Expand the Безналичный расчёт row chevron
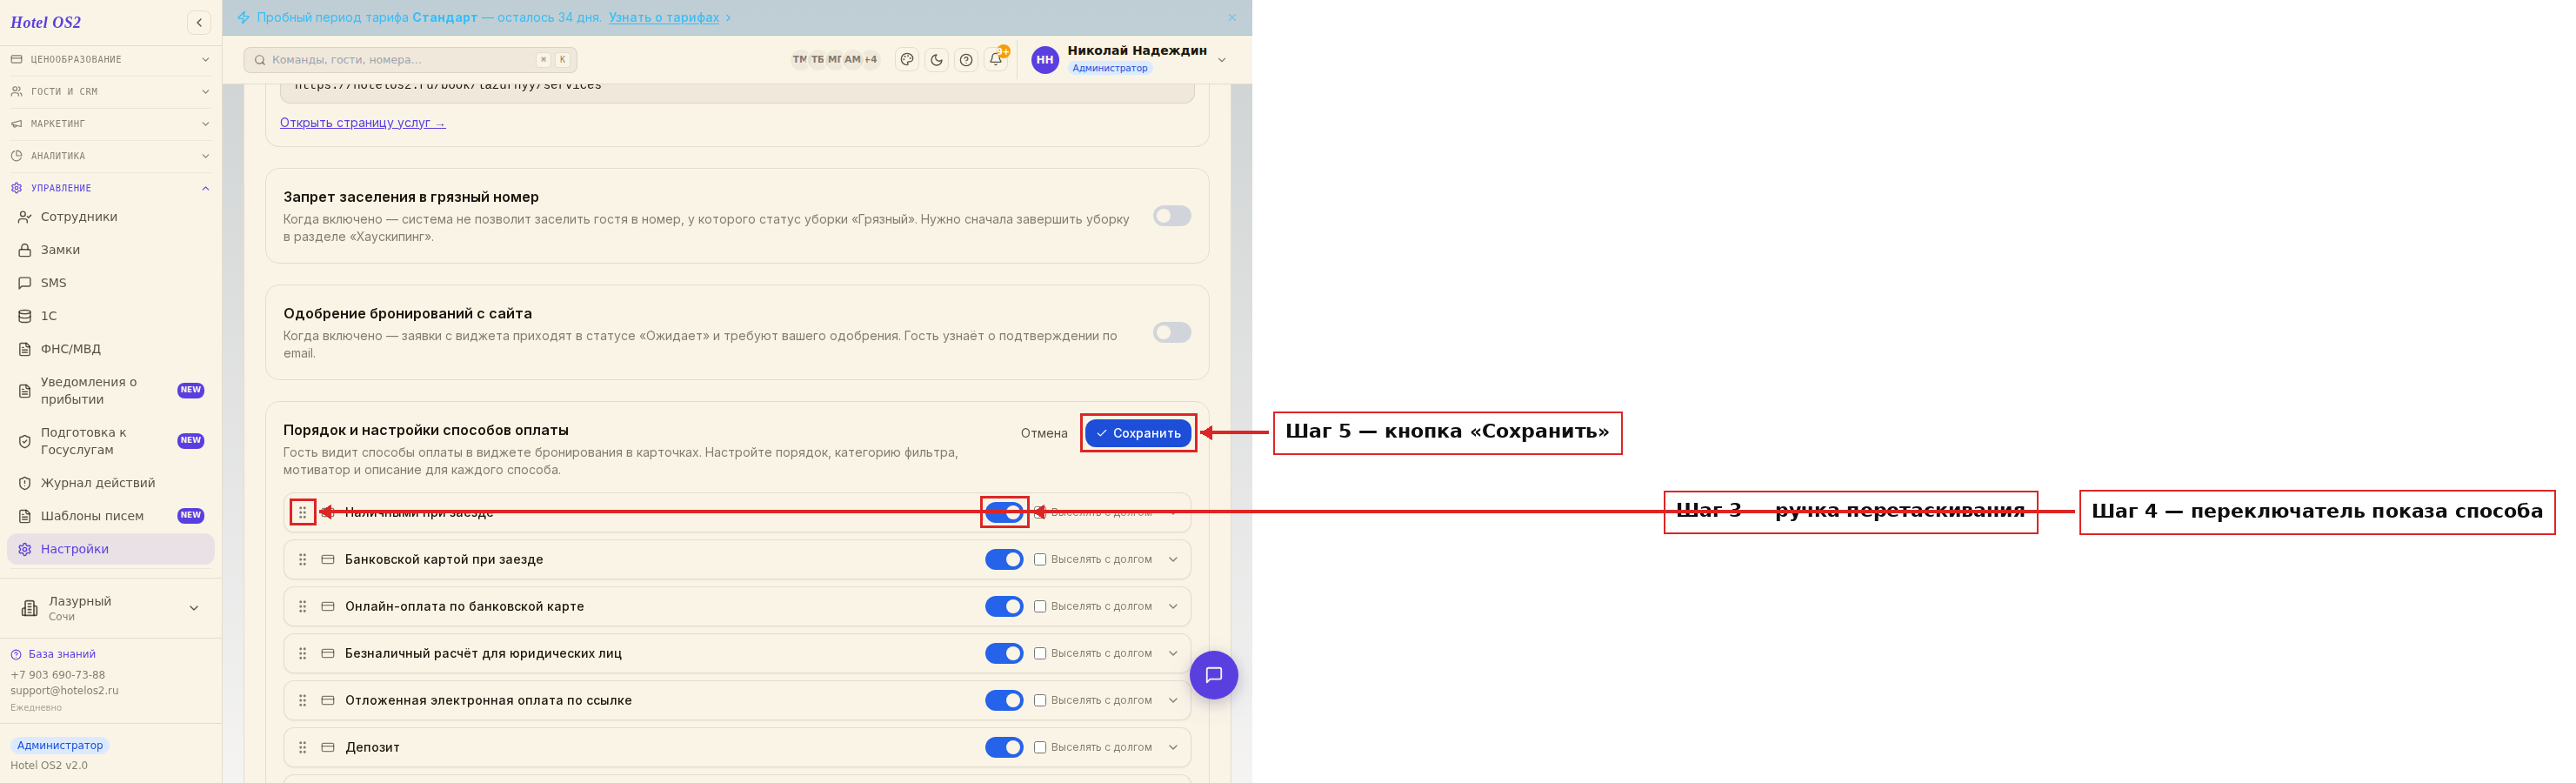Image resolution: width=2576 pixels, height=783 pixels. tap(1173, 654)
